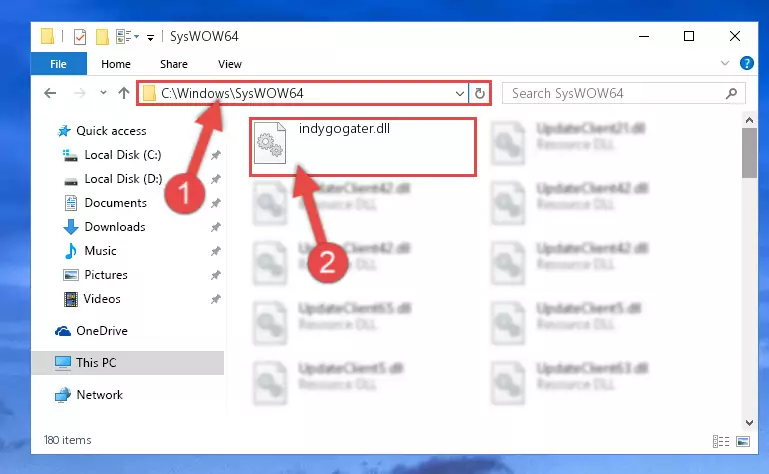This screenshot has width=769, height=474.
Task: Close the SysWOW64 window
Action: [x=735, y=36]
